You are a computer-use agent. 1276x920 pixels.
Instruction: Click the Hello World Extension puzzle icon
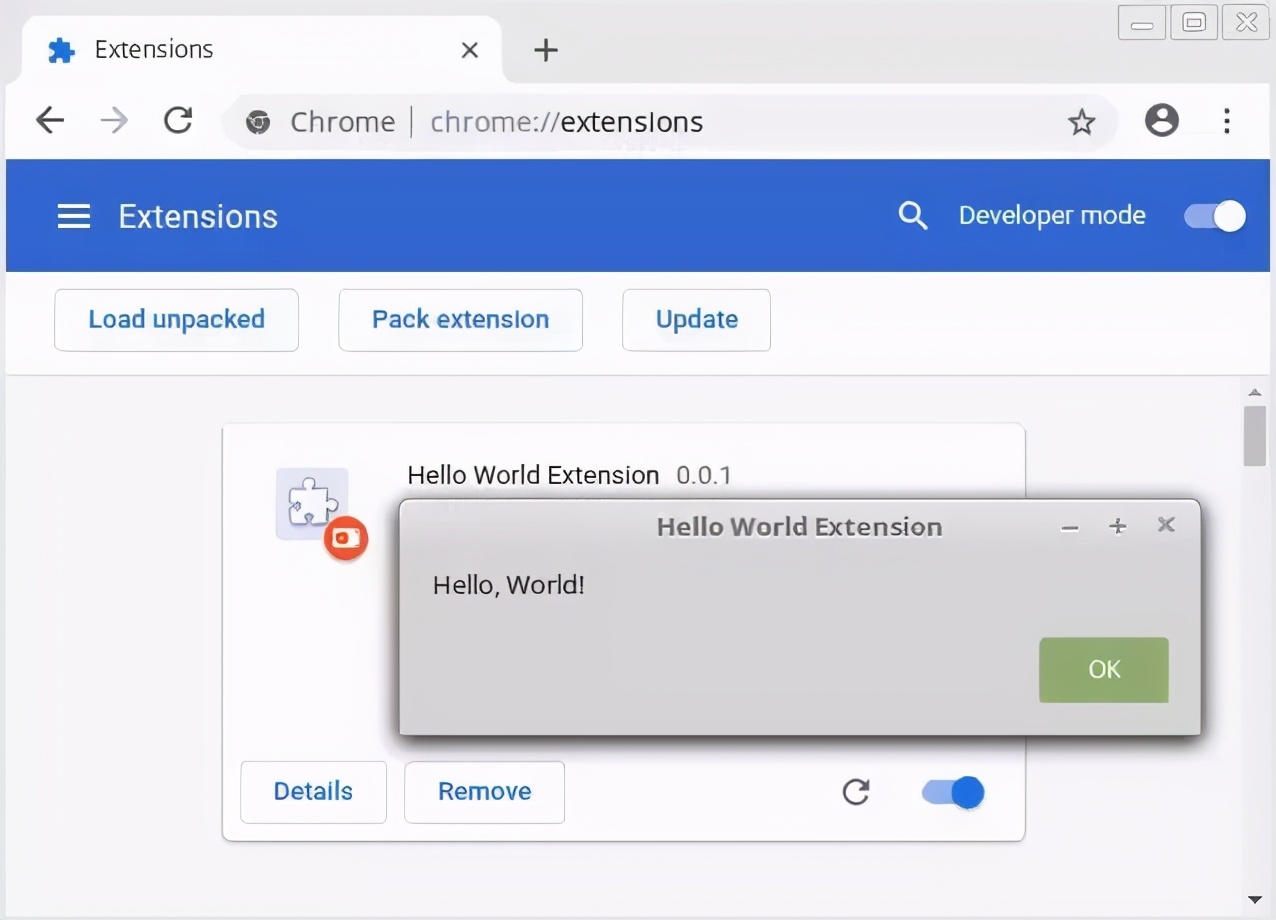pos(312,503)
